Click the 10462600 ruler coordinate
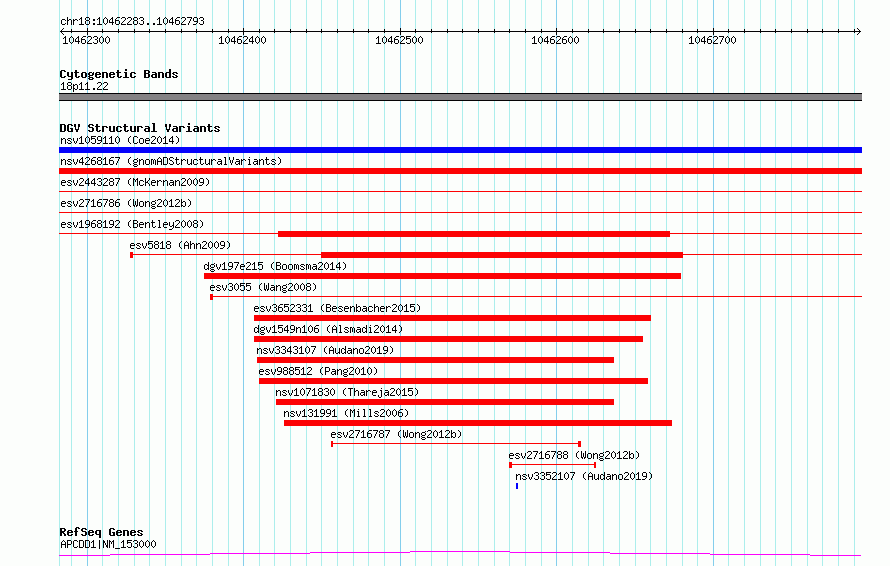890x566 pixels. coord(555,40)
